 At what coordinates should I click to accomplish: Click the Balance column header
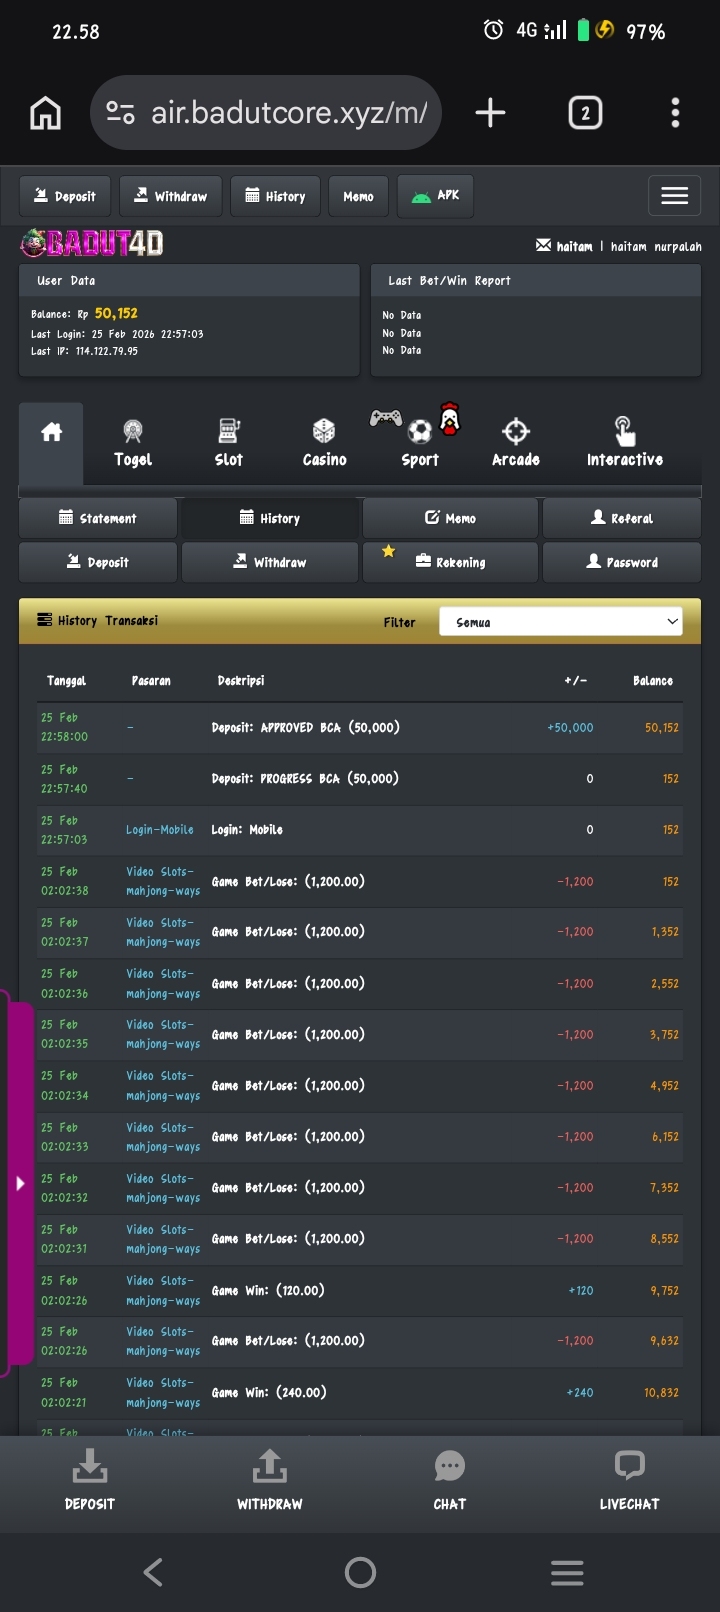click(x=653, y=681)
